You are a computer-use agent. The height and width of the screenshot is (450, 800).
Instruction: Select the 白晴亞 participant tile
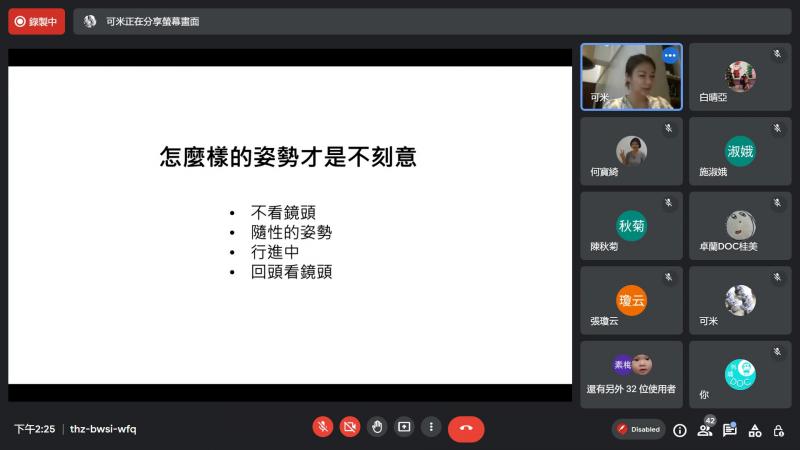(x=740, y=77)
